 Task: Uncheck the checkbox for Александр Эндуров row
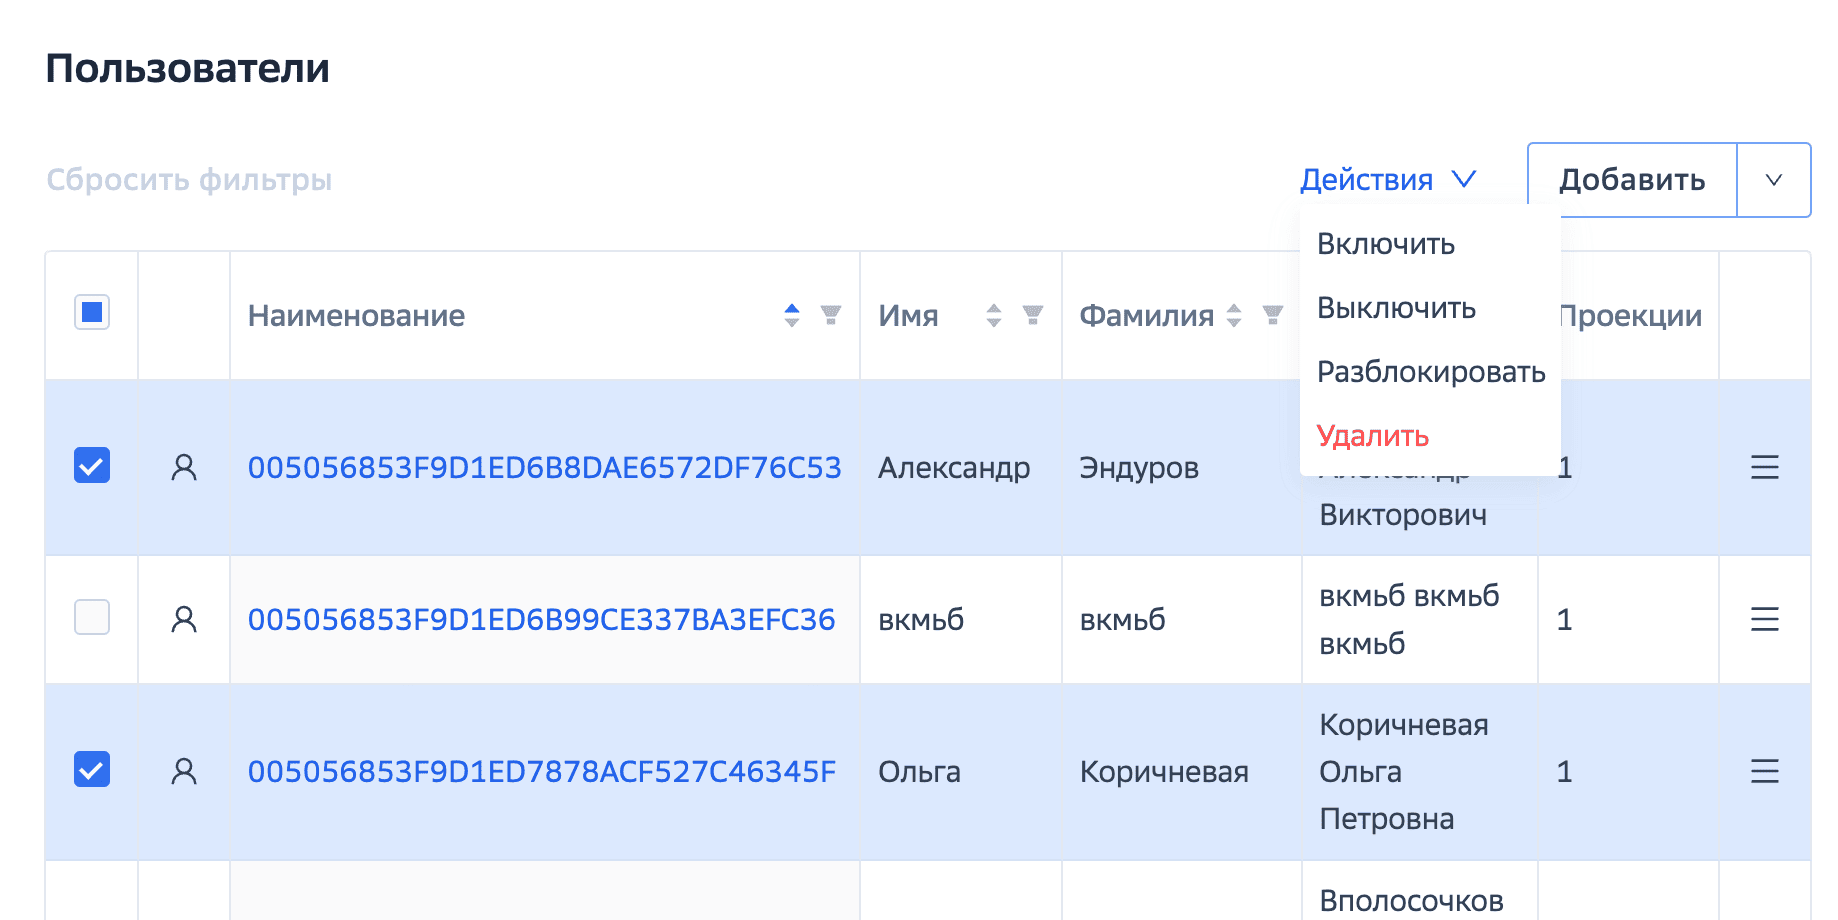pos(92,466)
